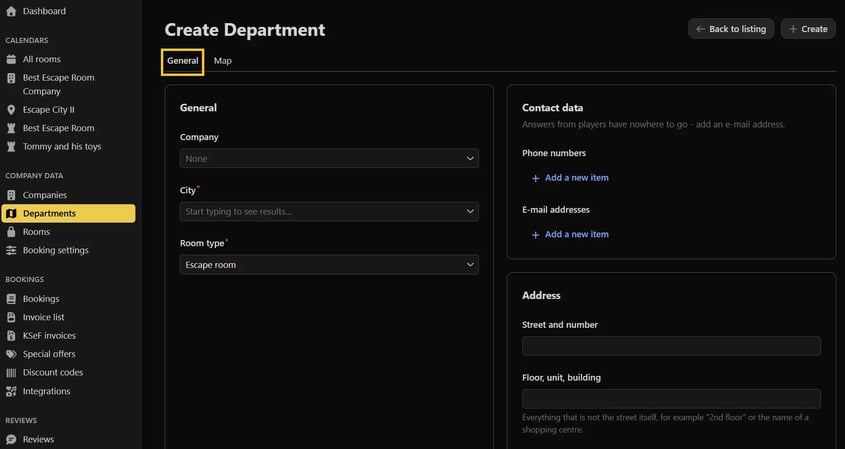Click the Booking settings sliders icon

click(x=11, y=250)
